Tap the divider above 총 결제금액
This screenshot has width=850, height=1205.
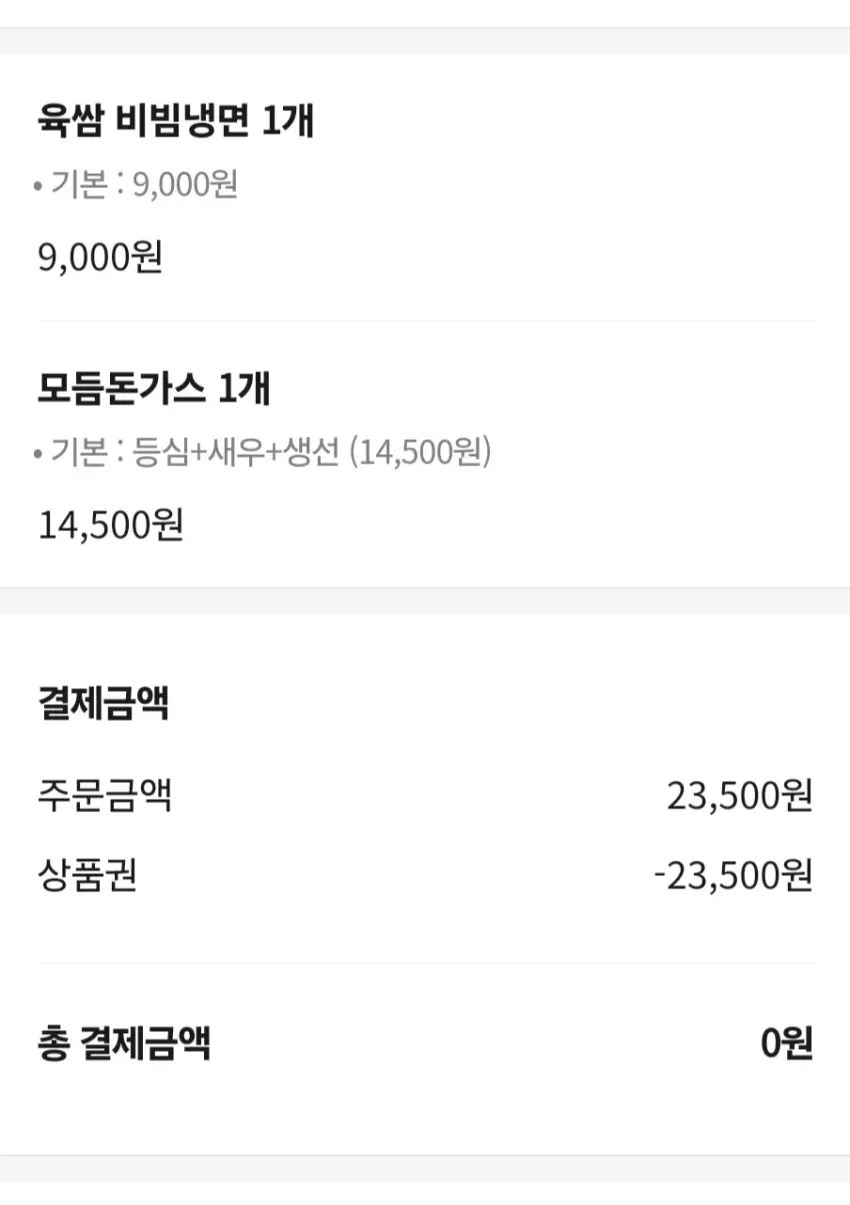427,963
